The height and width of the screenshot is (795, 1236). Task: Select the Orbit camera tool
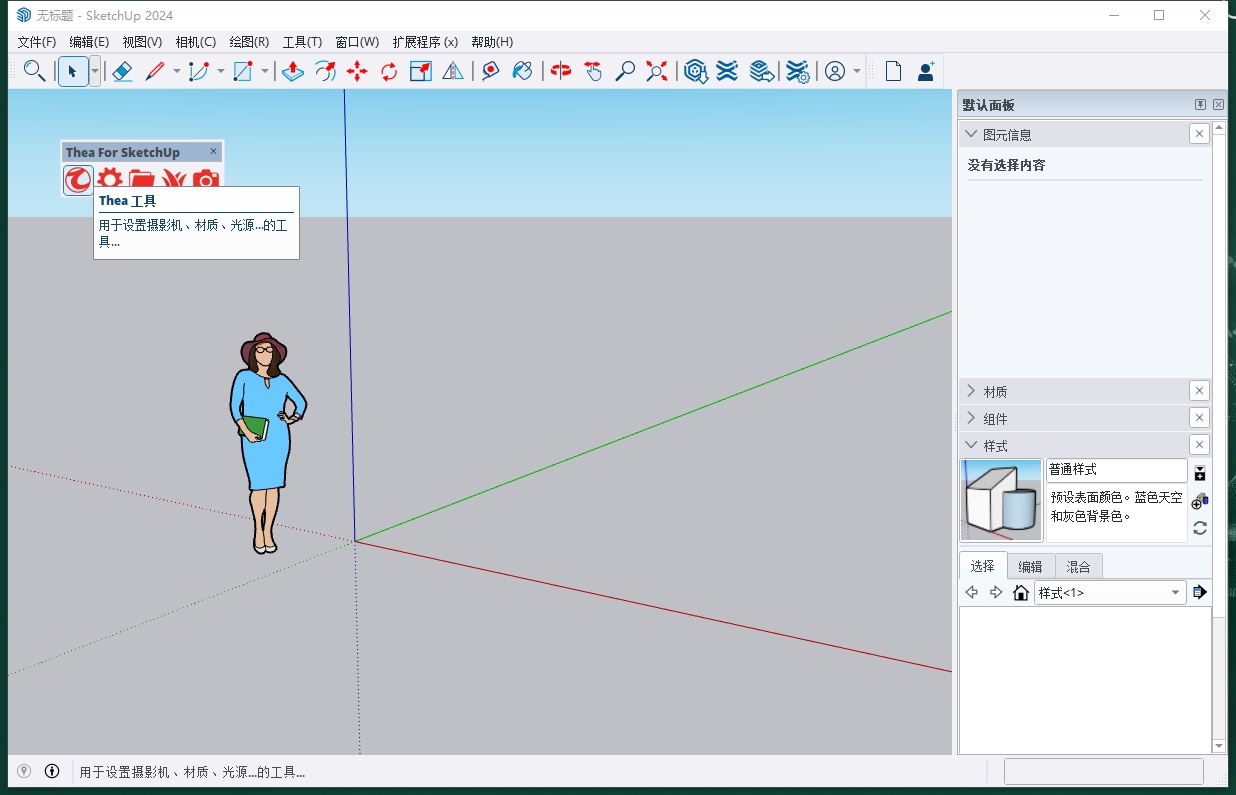point(561,71)
